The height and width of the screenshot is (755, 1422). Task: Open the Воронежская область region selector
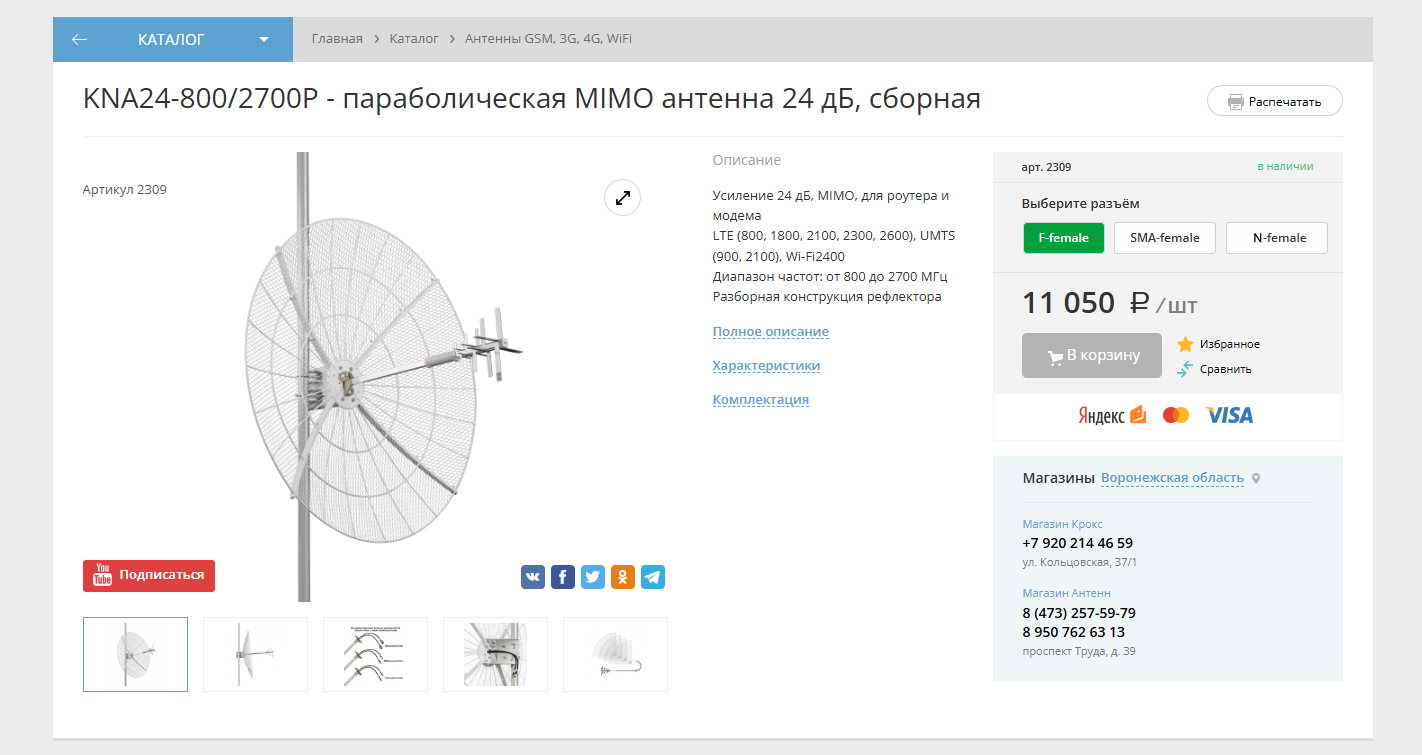[1172, 477]
